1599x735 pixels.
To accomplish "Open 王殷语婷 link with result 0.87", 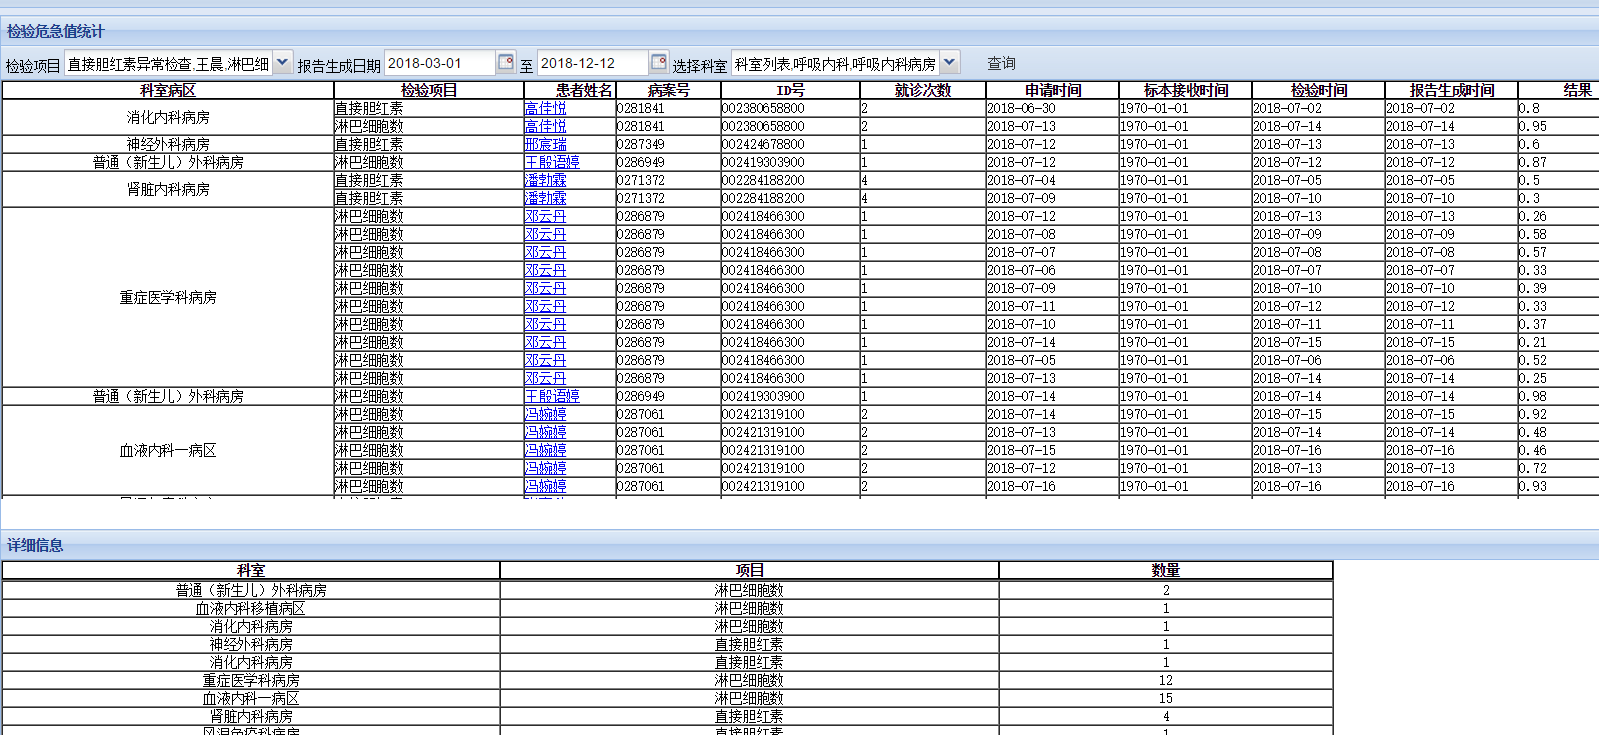I will [x=552, y=162].
